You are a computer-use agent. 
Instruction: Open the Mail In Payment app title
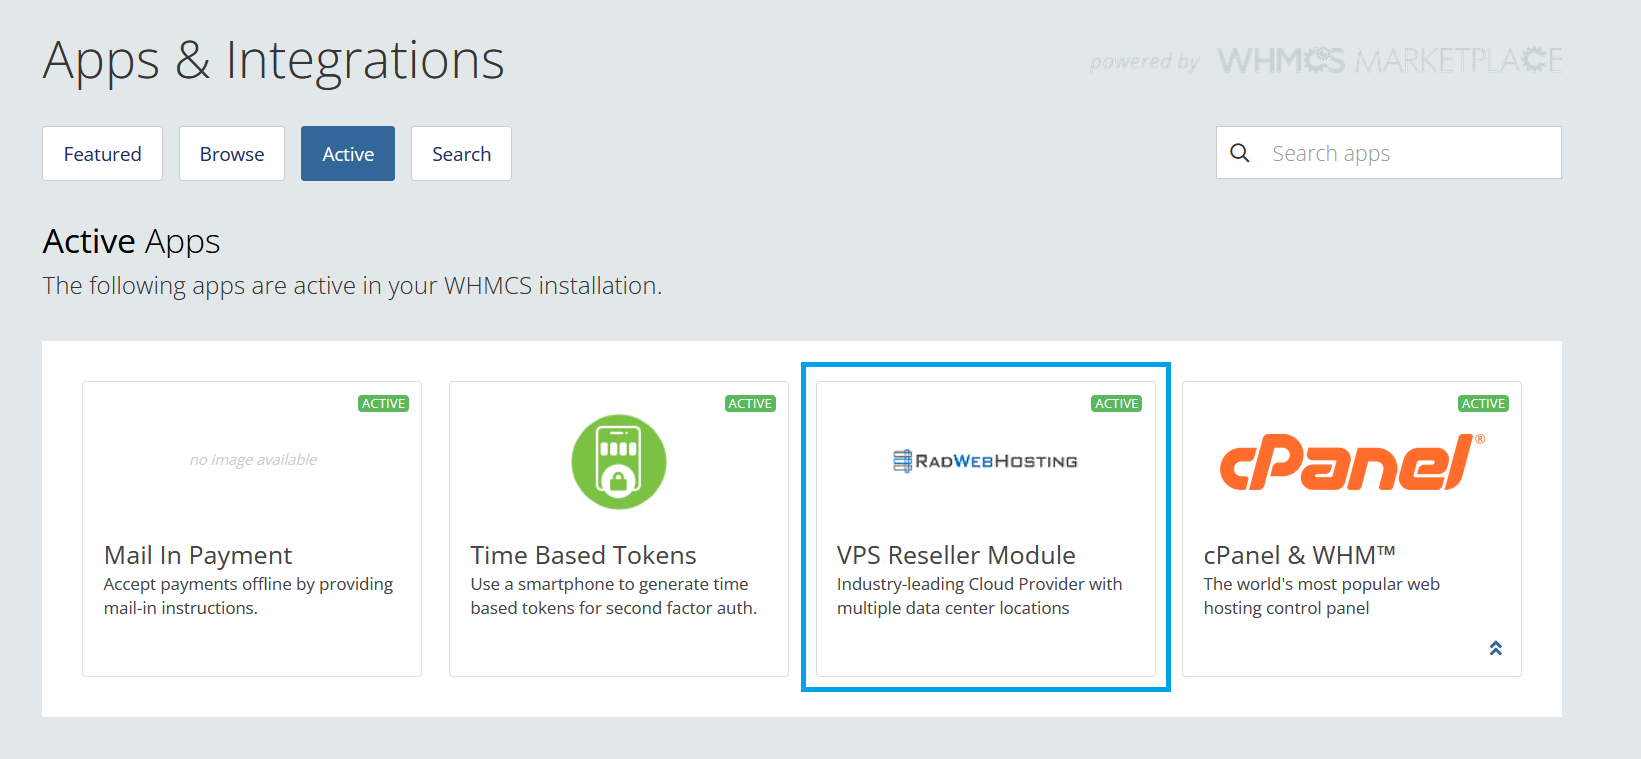pyautogui.click(x=198, y=555)
